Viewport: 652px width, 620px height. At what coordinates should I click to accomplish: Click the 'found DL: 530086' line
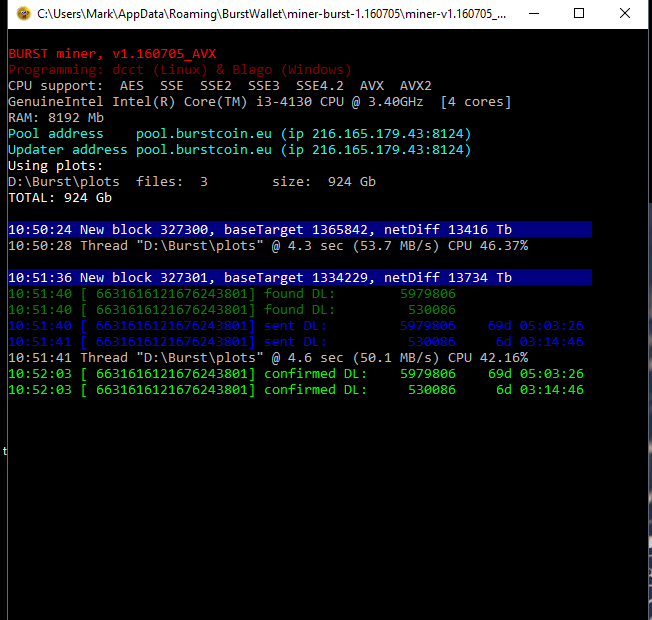(232, 310)
